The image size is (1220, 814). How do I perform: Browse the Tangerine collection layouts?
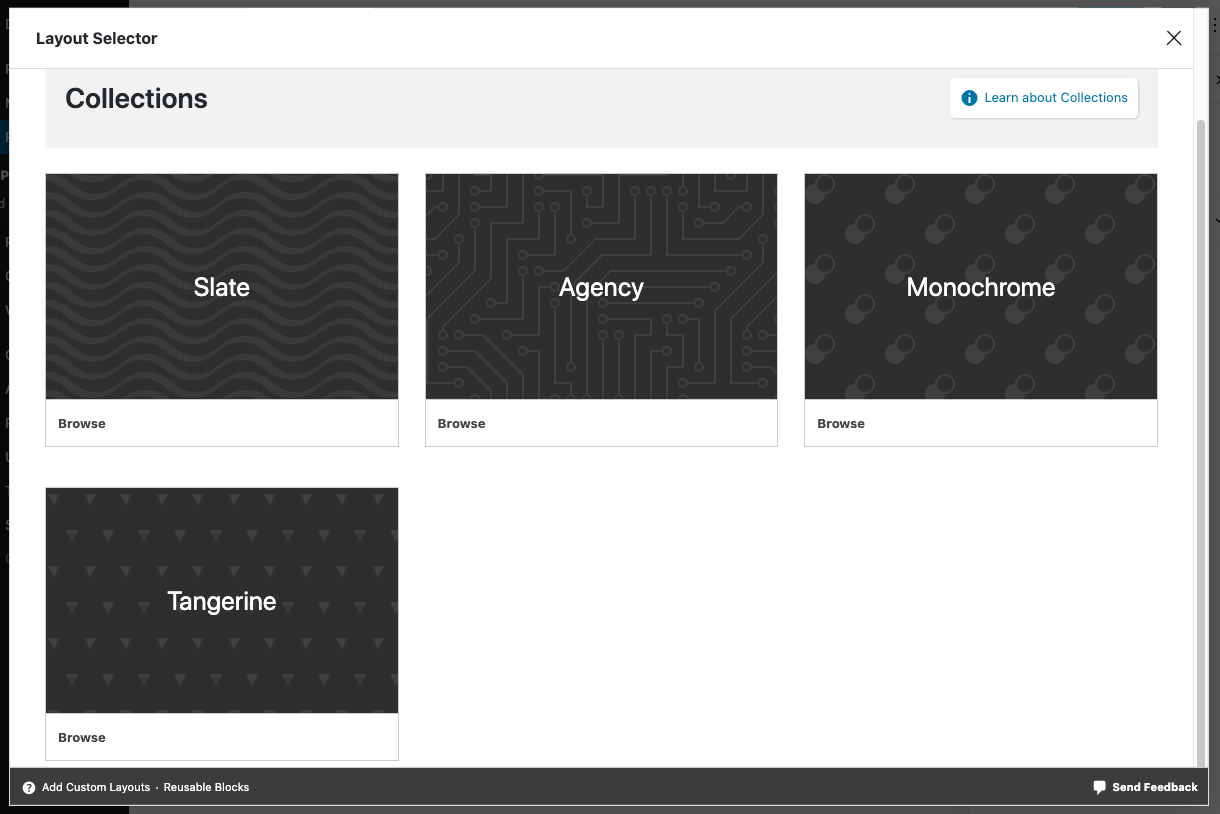pyautogui.click(x=82, y=738)
